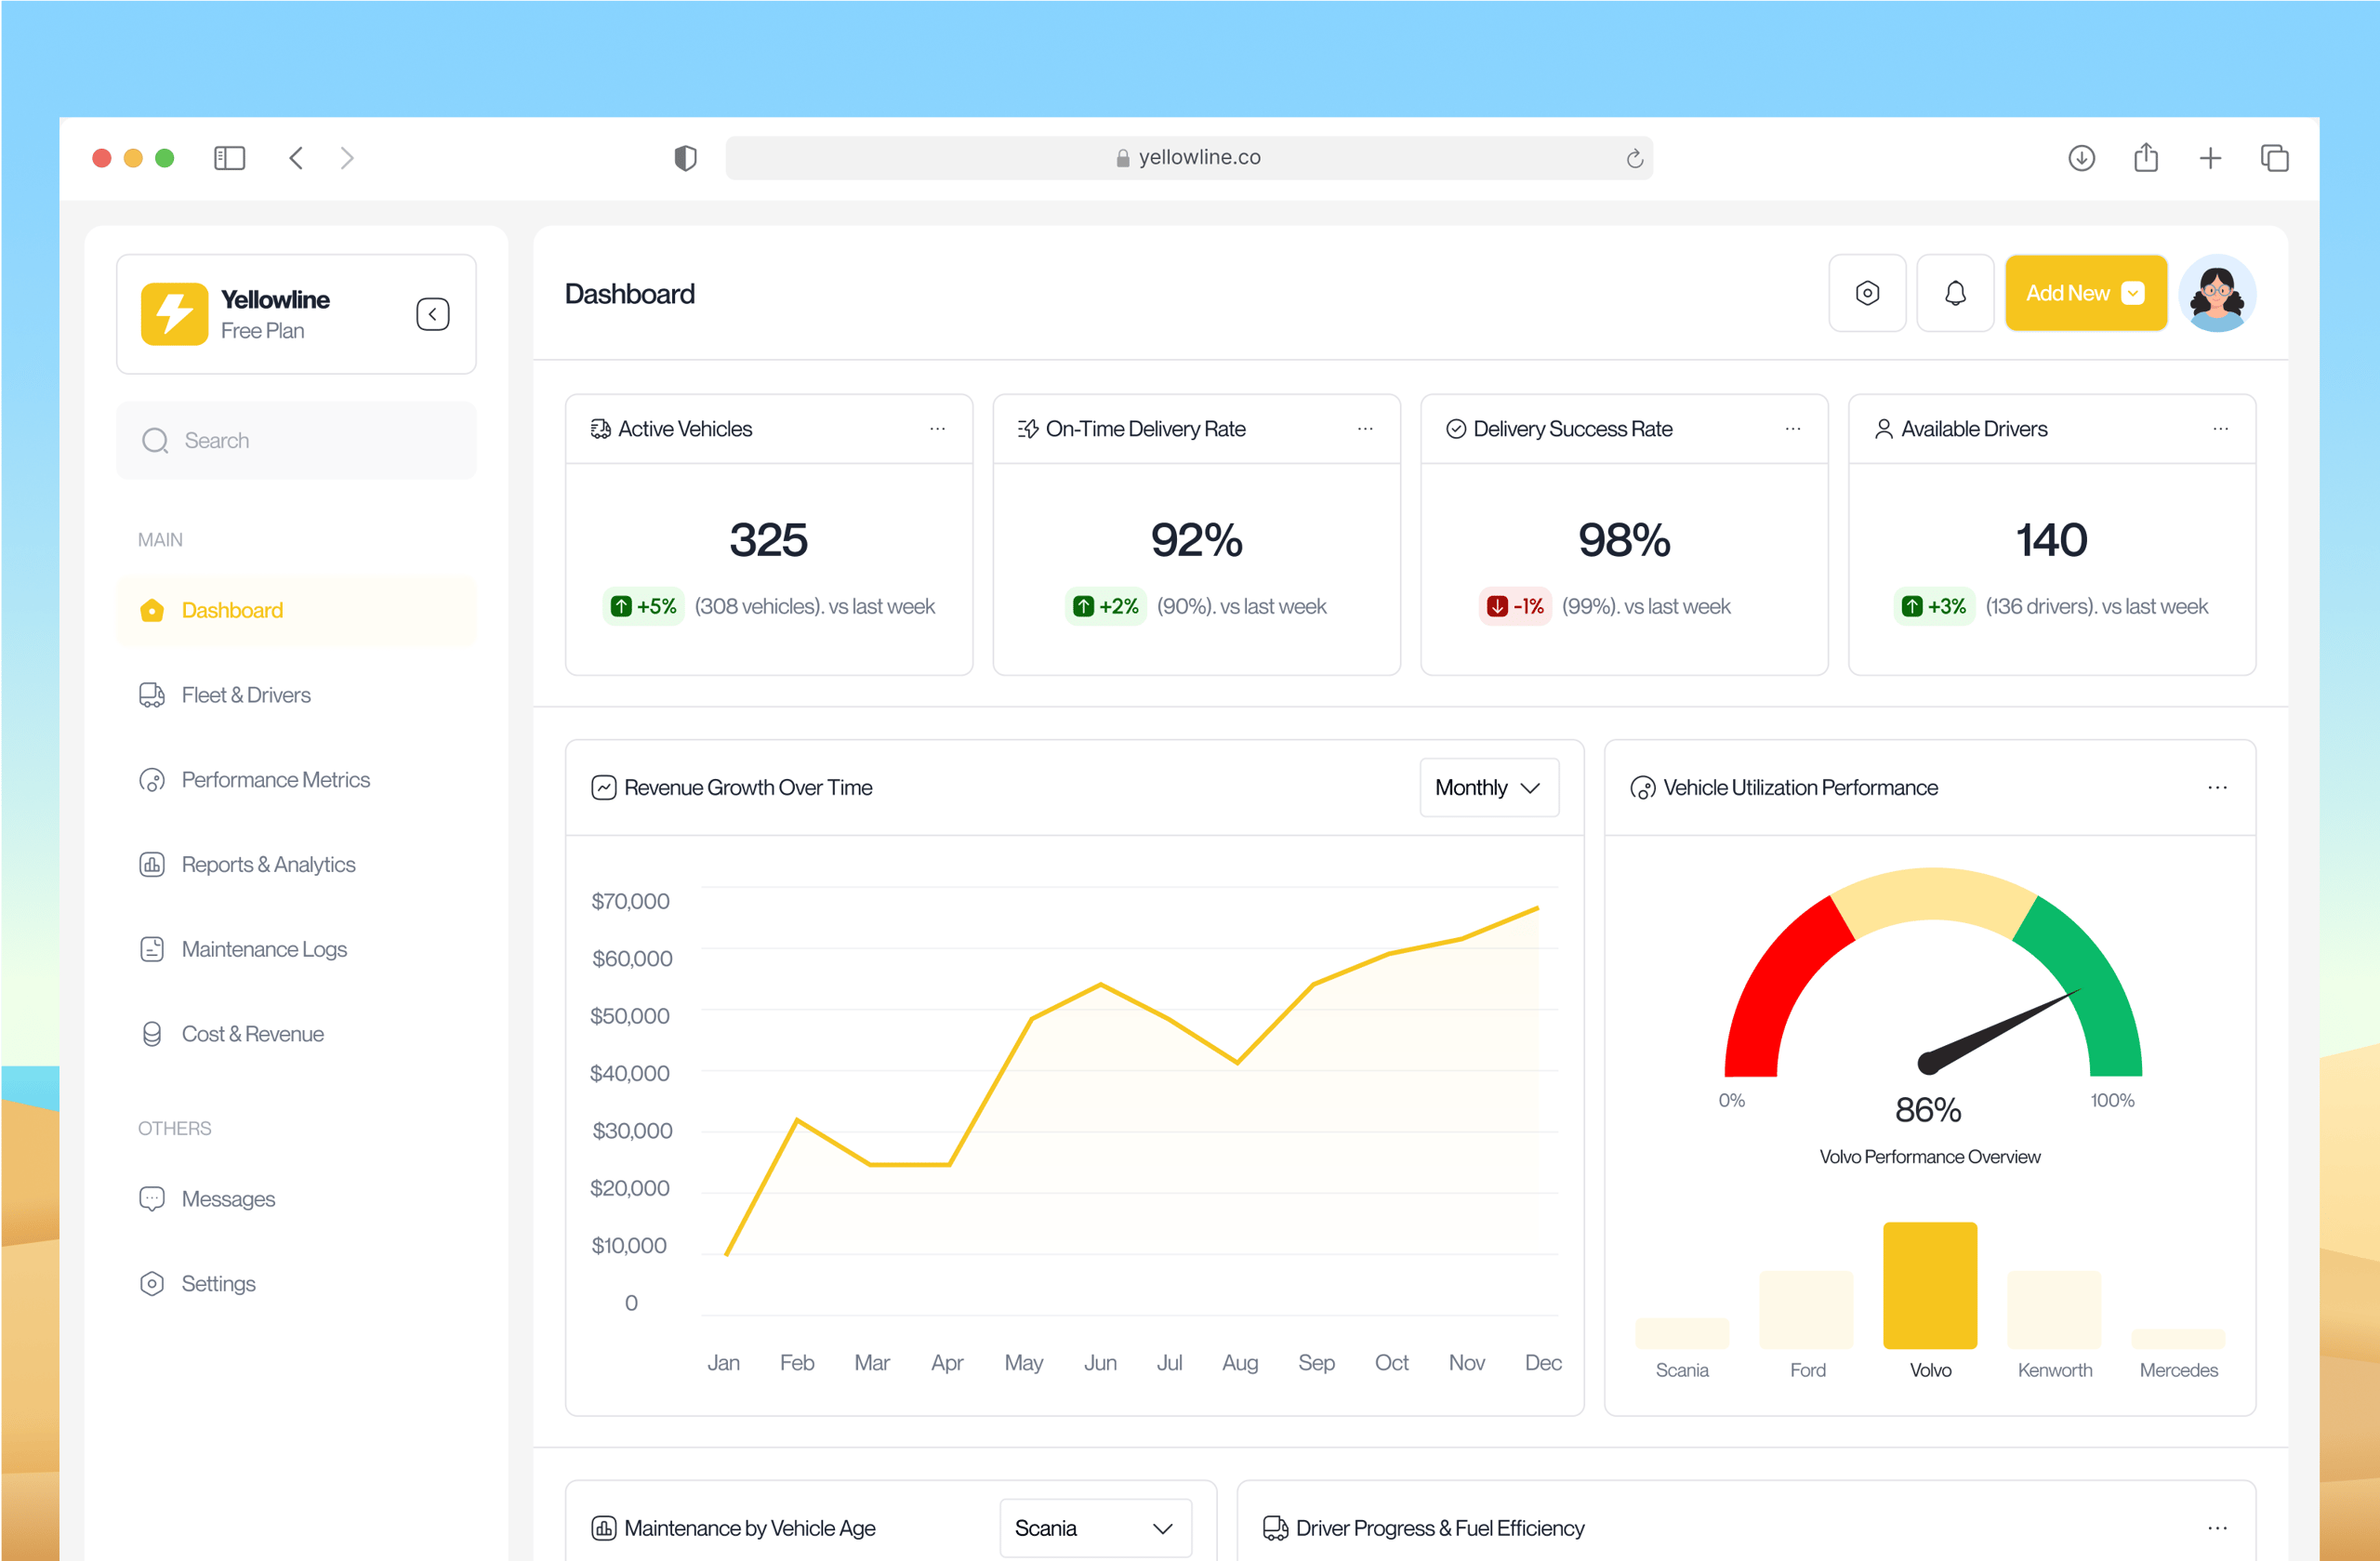This screenshot has height=1561, width=2380.
Task: Open Vehicle Utilization Performance options menu
Action: click(2217, 788)
